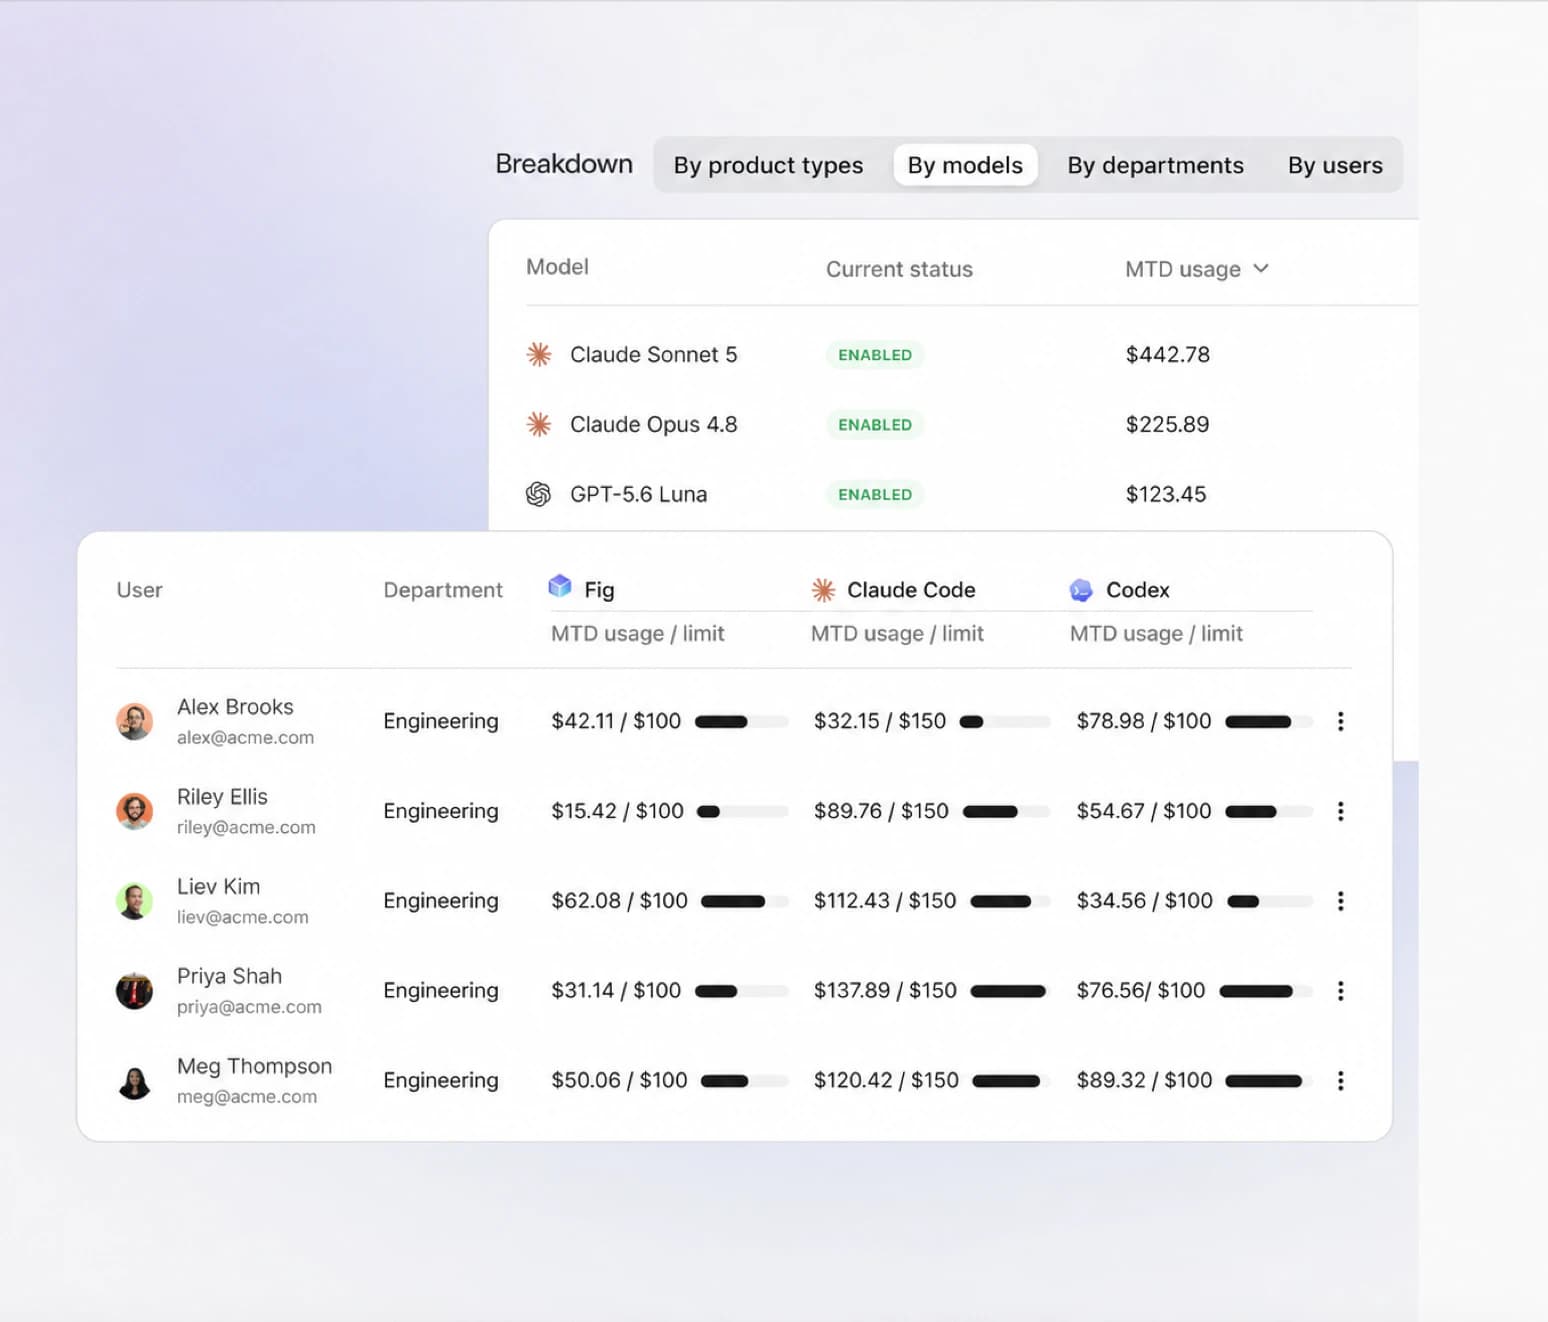The width and height of the screenshot is (1548, 1322).
Task: Click the Priya Shah name
Action: [x=229, y=976]
